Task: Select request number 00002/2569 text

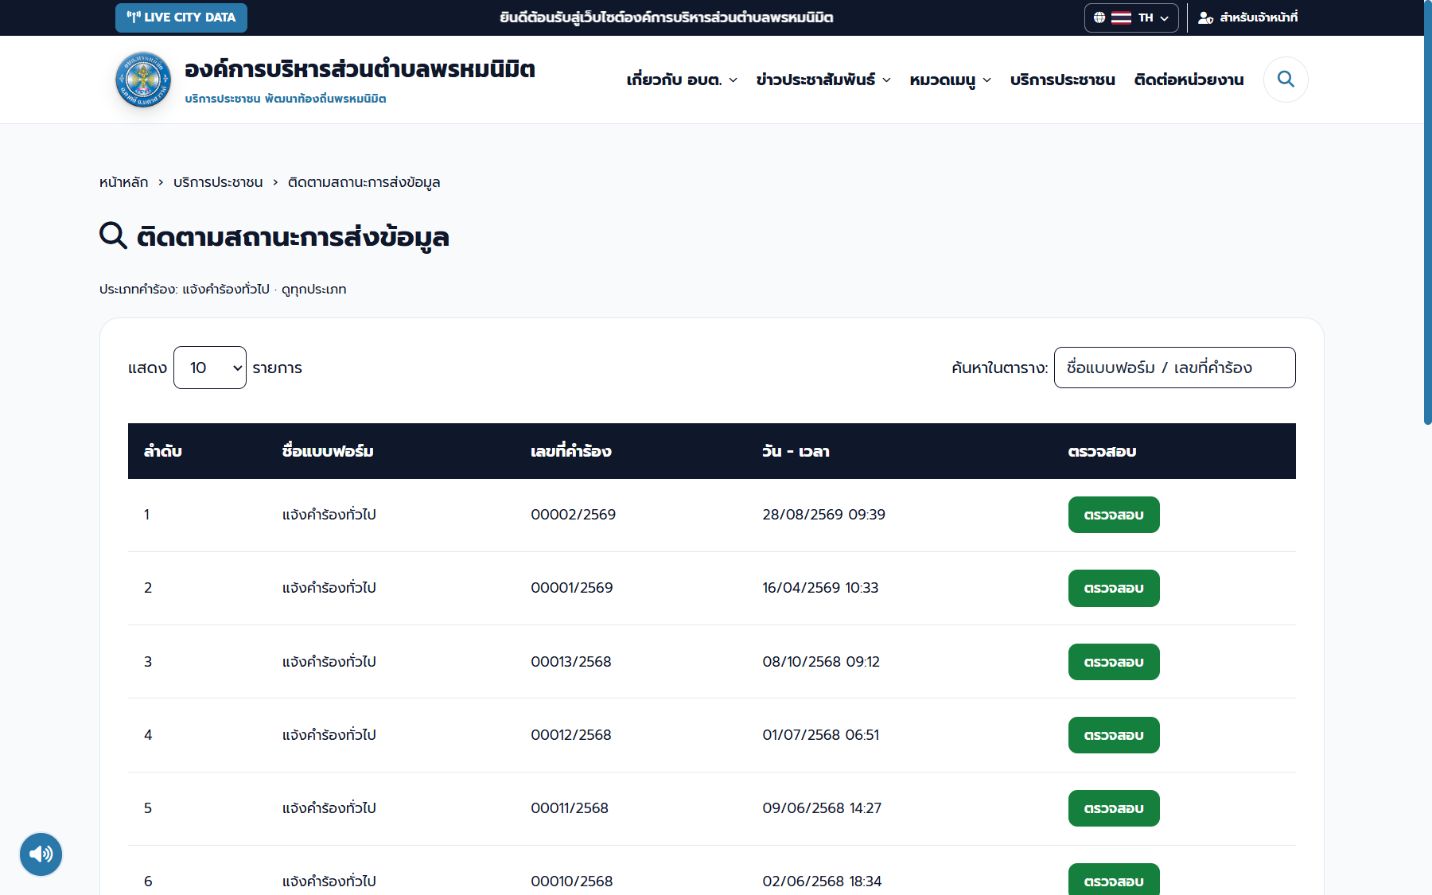Action: click(x=573, y=515)
